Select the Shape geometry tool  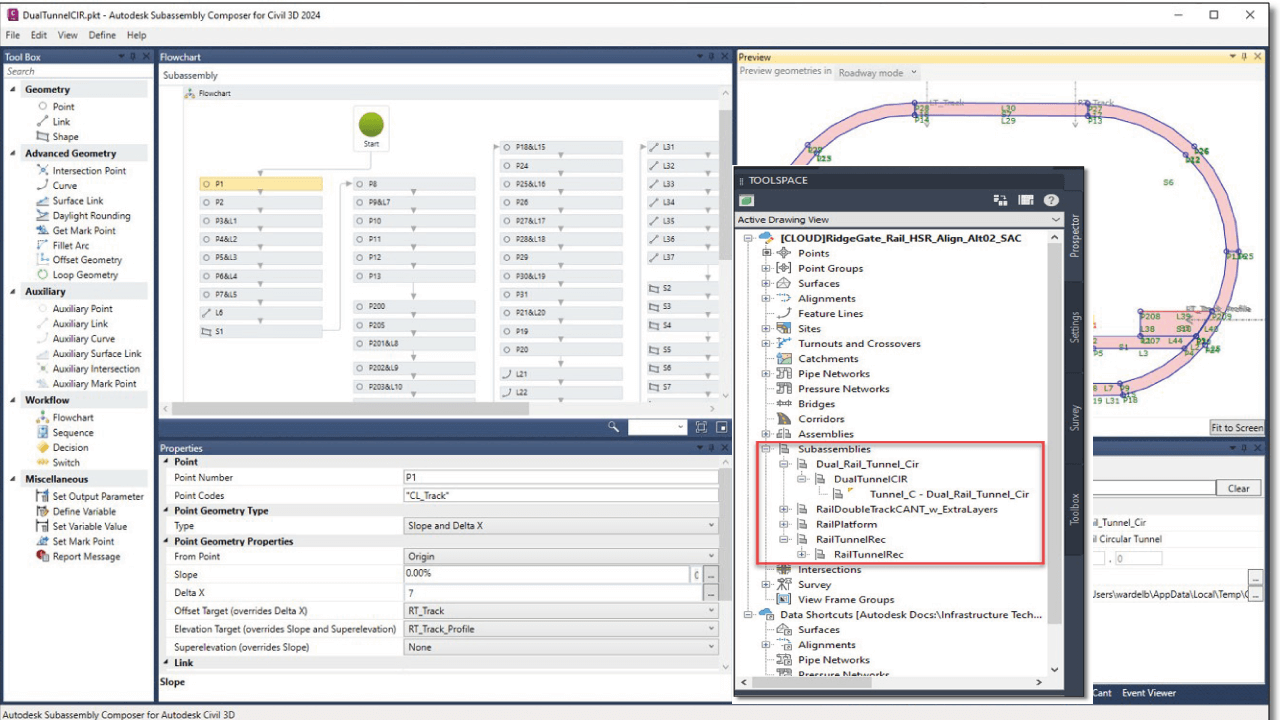pos(65,136)
